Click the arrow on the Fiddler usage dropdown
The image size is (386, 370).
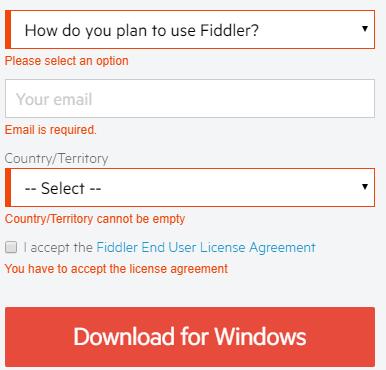(365, 29)
